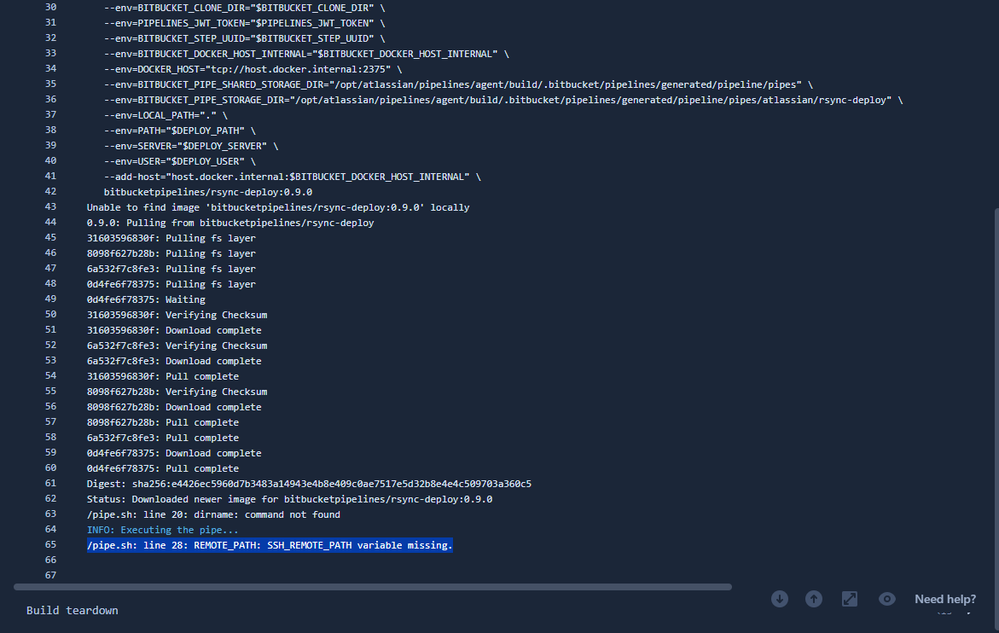The width and height of the screenshot is (999, 633).
Task: Click line number 63
Action: coord(50,514)
